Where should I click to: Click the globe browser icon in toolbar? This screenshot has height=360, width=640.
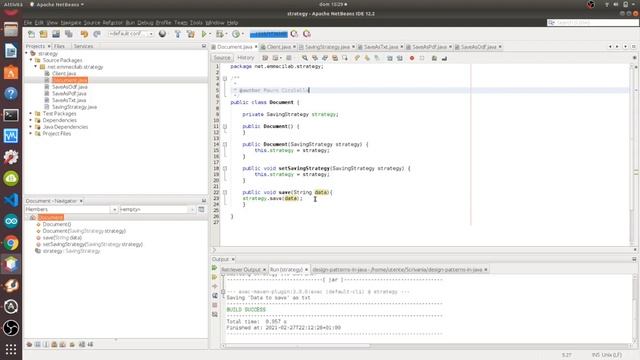point(162,34)
